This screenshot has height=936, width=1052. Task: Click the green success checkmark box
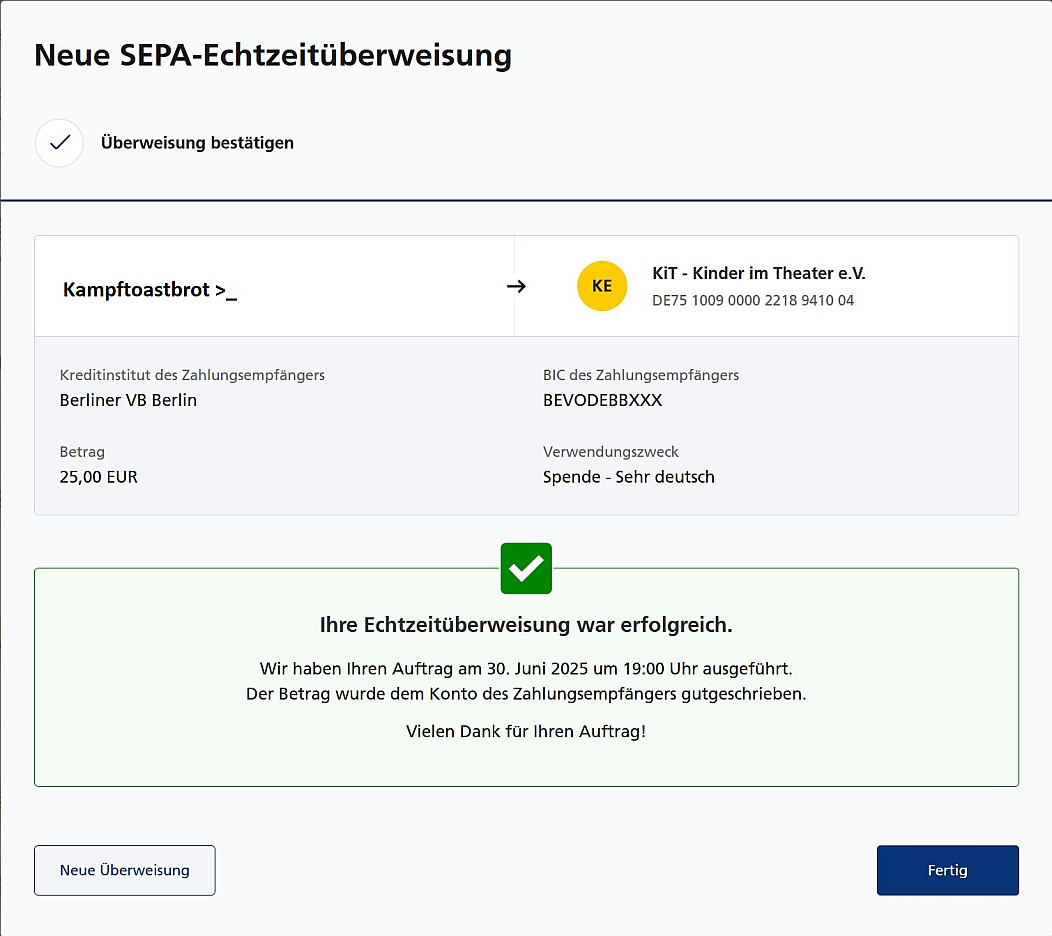[526, 568]
